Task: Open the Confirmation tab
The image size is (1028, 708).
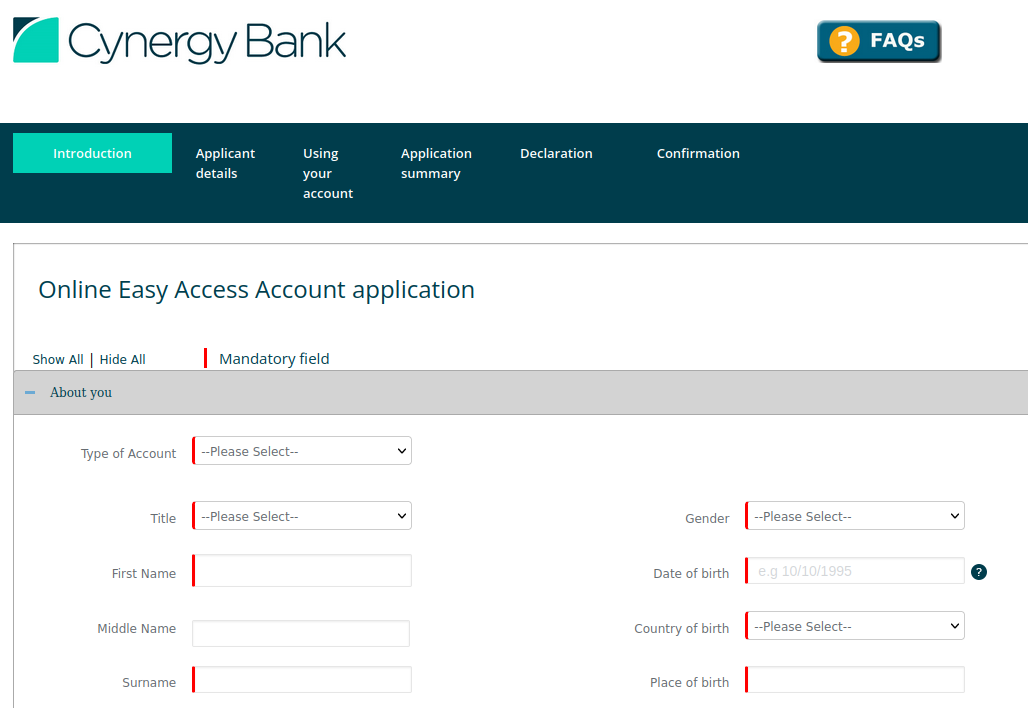Action: pos(698,153)
